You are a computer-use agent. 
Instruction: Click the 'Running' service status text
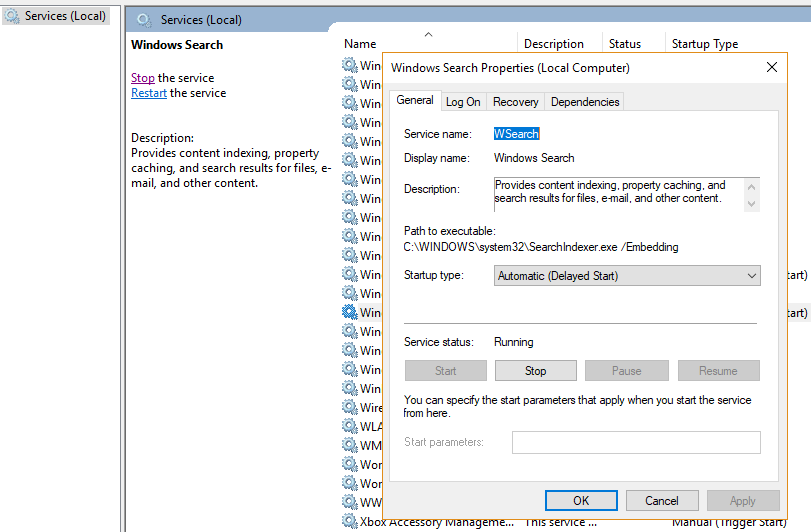(x=513, y=342)
